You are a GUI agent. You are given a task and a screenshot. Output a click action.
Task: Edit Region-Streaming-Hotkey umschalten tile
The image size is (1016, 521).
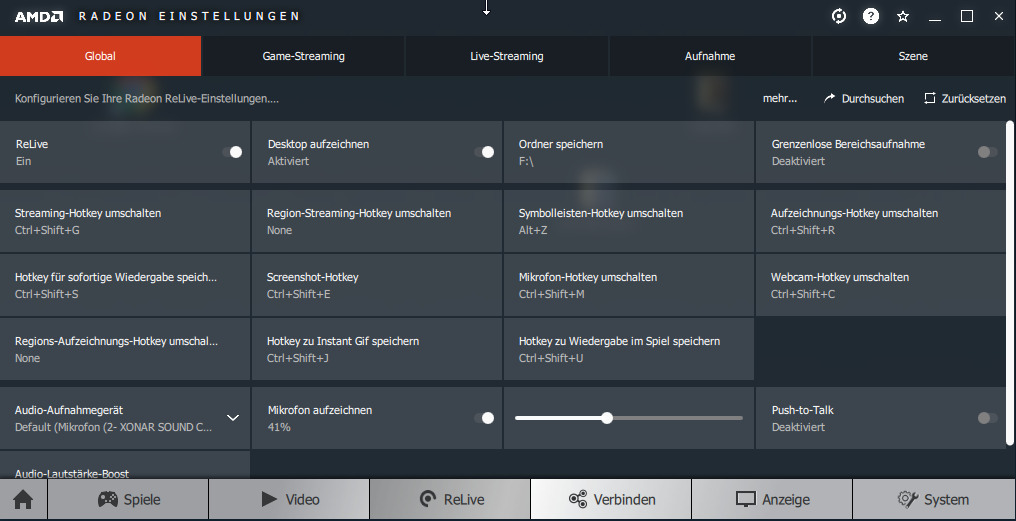click(x=376, y=221)
